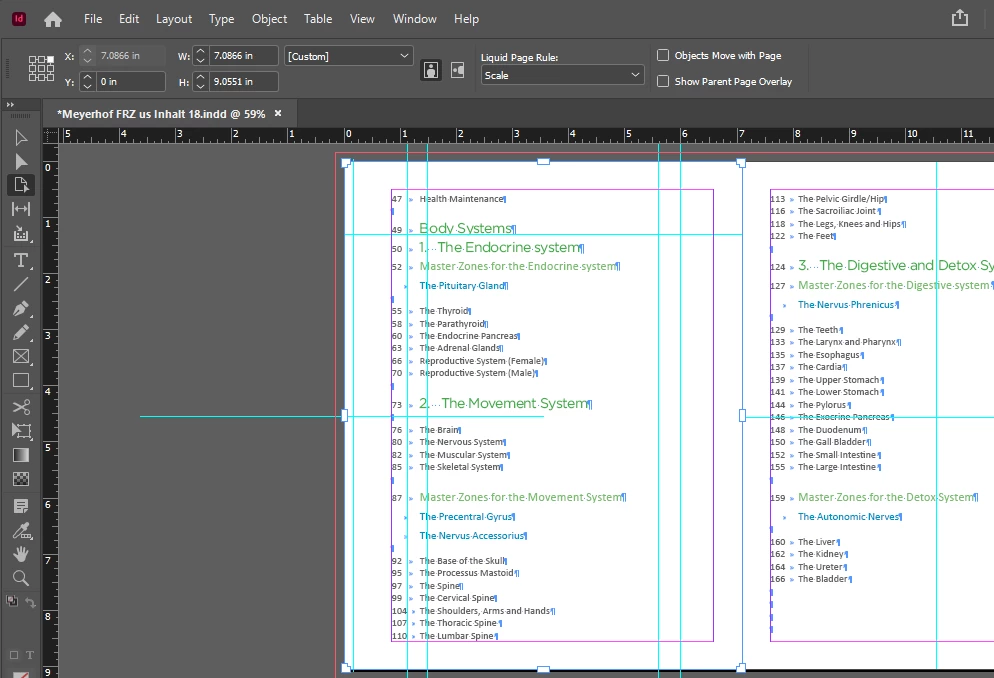Viewport: 994px width, 678px height.
Task: Choose the Rectangle Frame tool
Action: (21, 356)
